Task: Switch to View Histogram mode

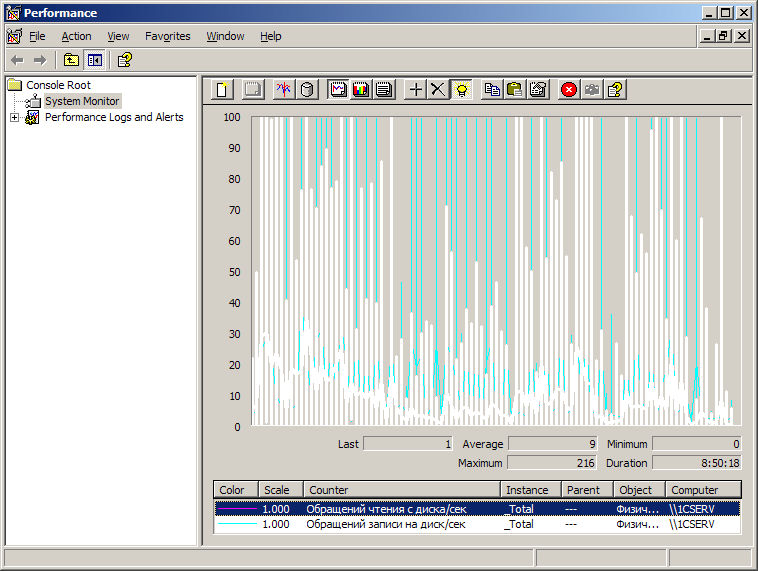Action: tap(360, 90)
